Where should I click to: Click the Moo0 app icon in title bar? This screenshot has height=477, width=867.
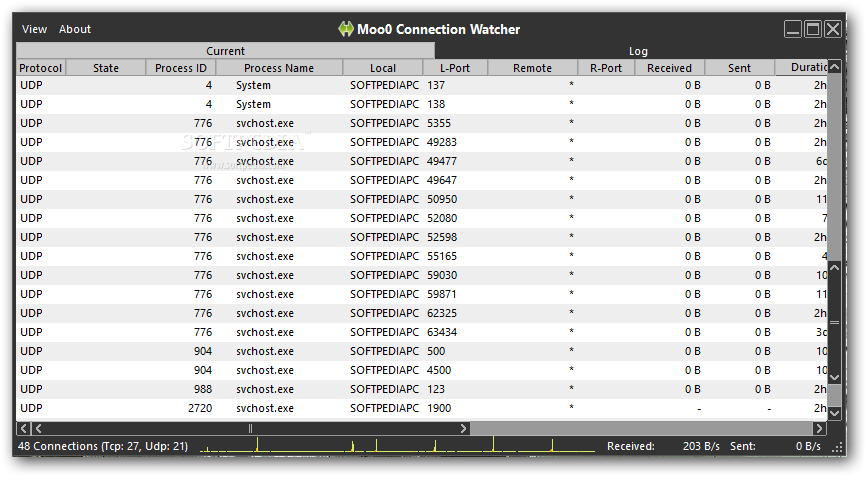(346, 29)
